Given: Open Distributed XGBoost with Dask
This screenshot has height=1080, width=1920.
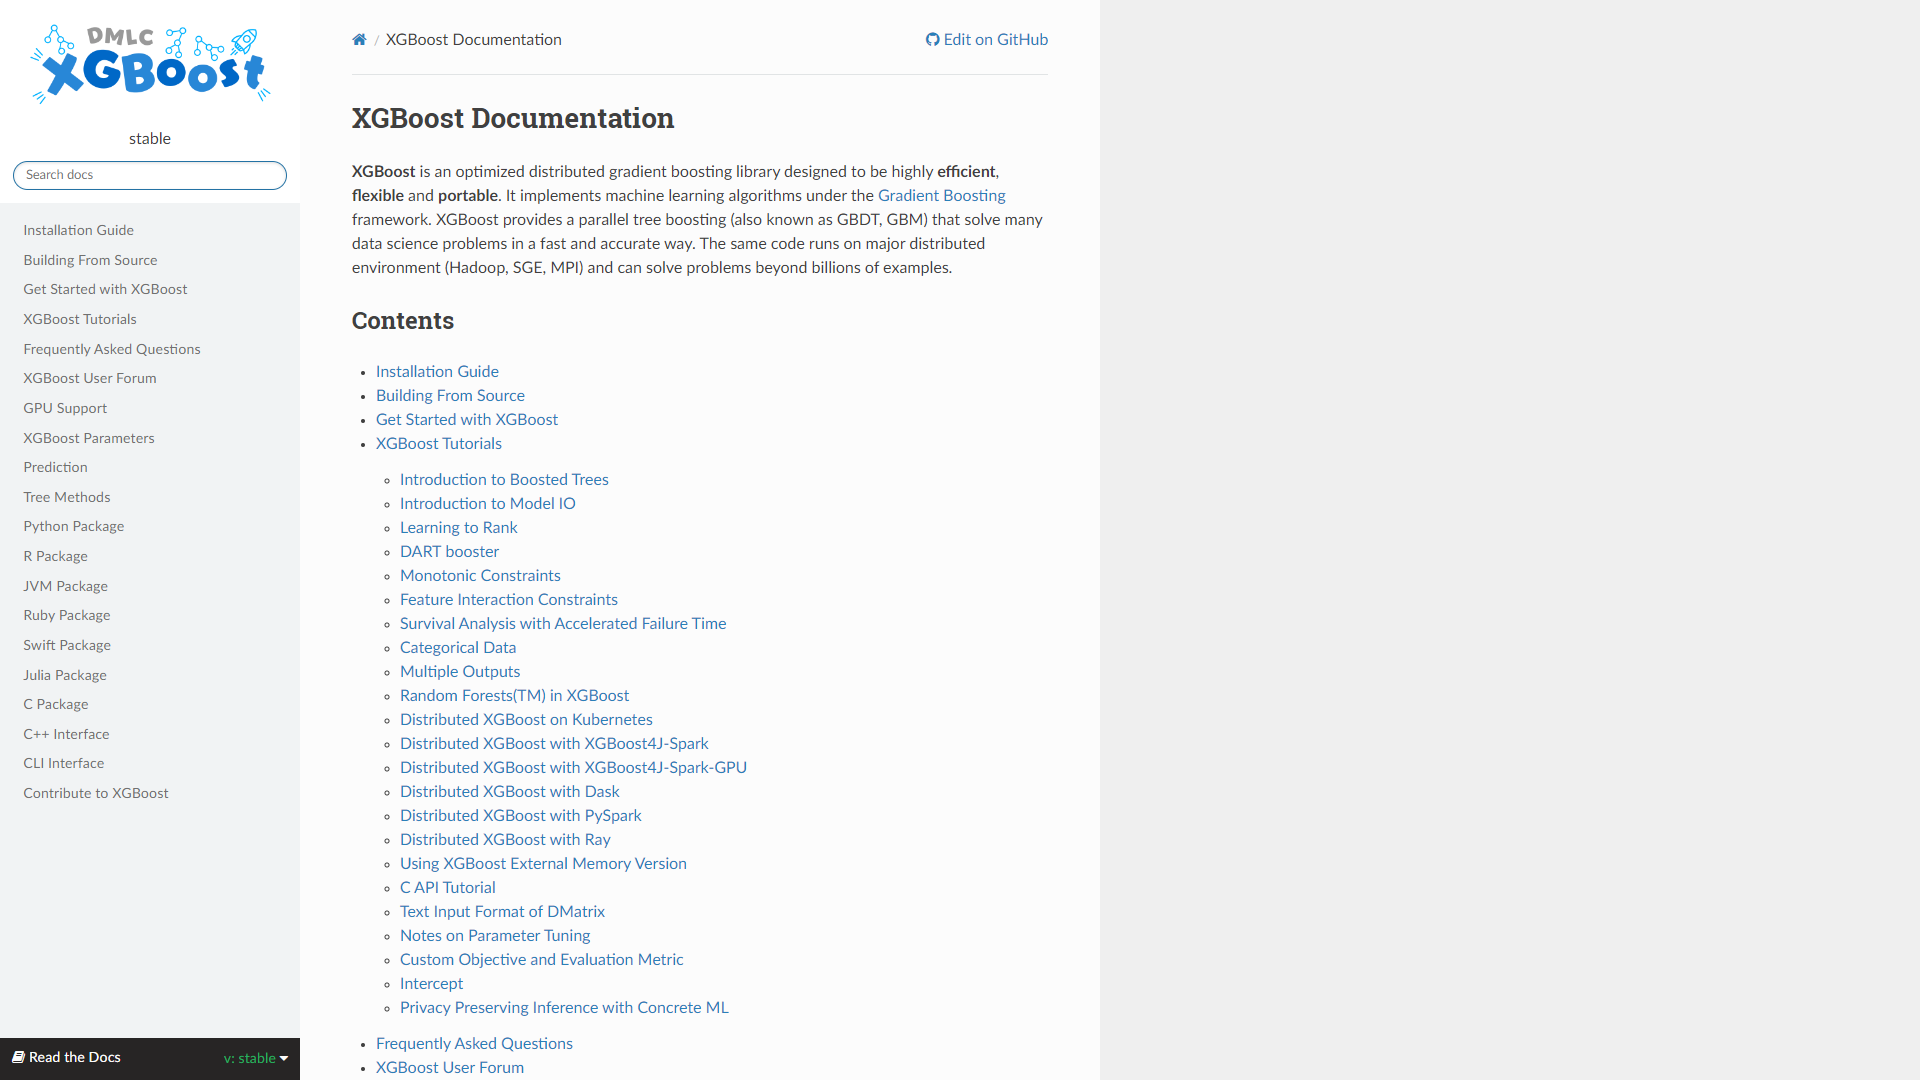Looking at the screenshot, I should click(x=510, y=791).
